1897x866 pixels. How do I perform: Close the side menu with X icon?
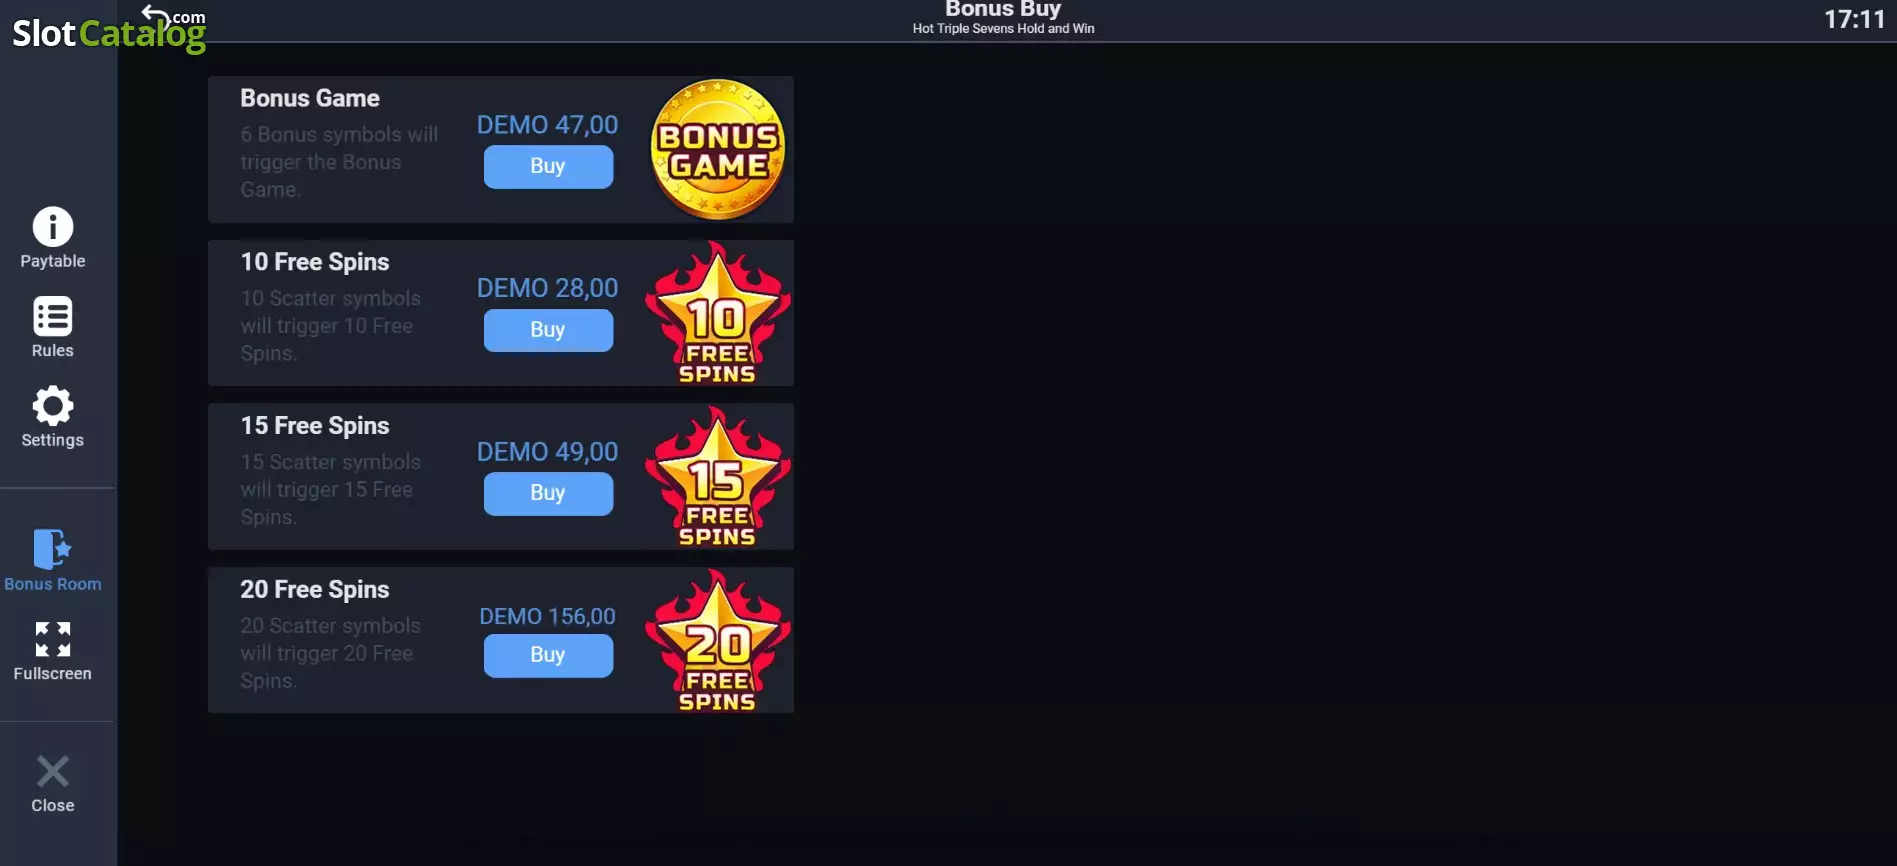pos(53,771)
